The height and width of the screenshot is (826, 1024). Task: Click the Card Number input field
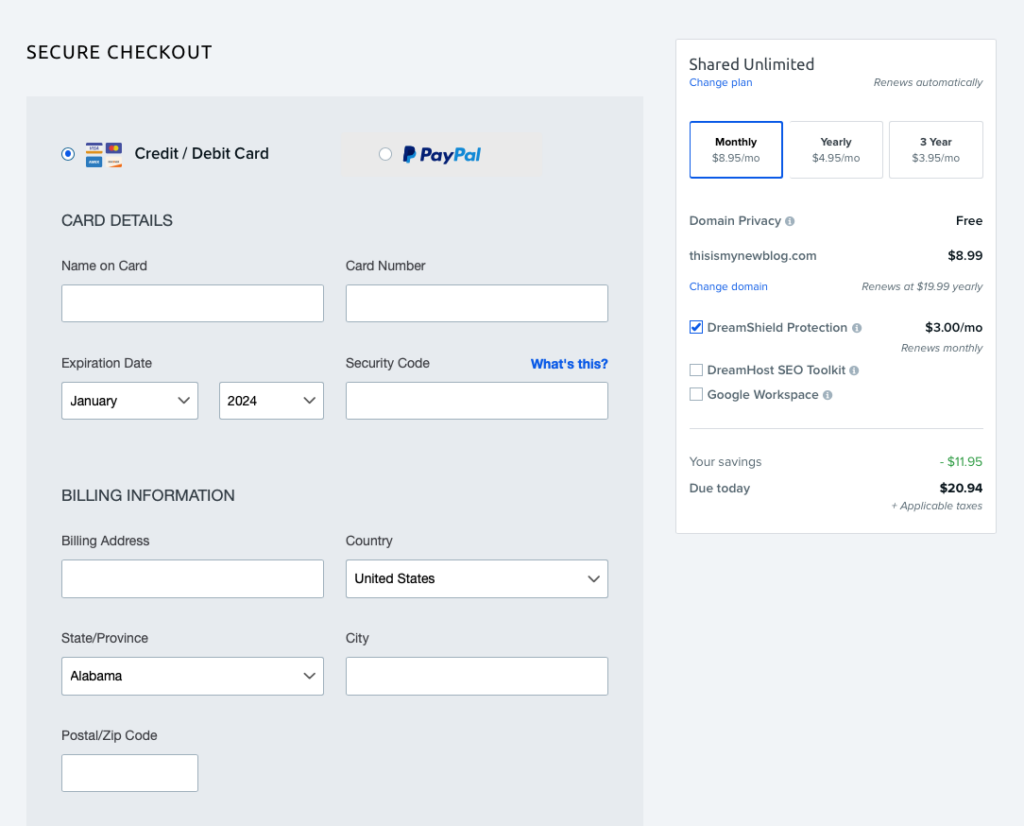(476, 303)
